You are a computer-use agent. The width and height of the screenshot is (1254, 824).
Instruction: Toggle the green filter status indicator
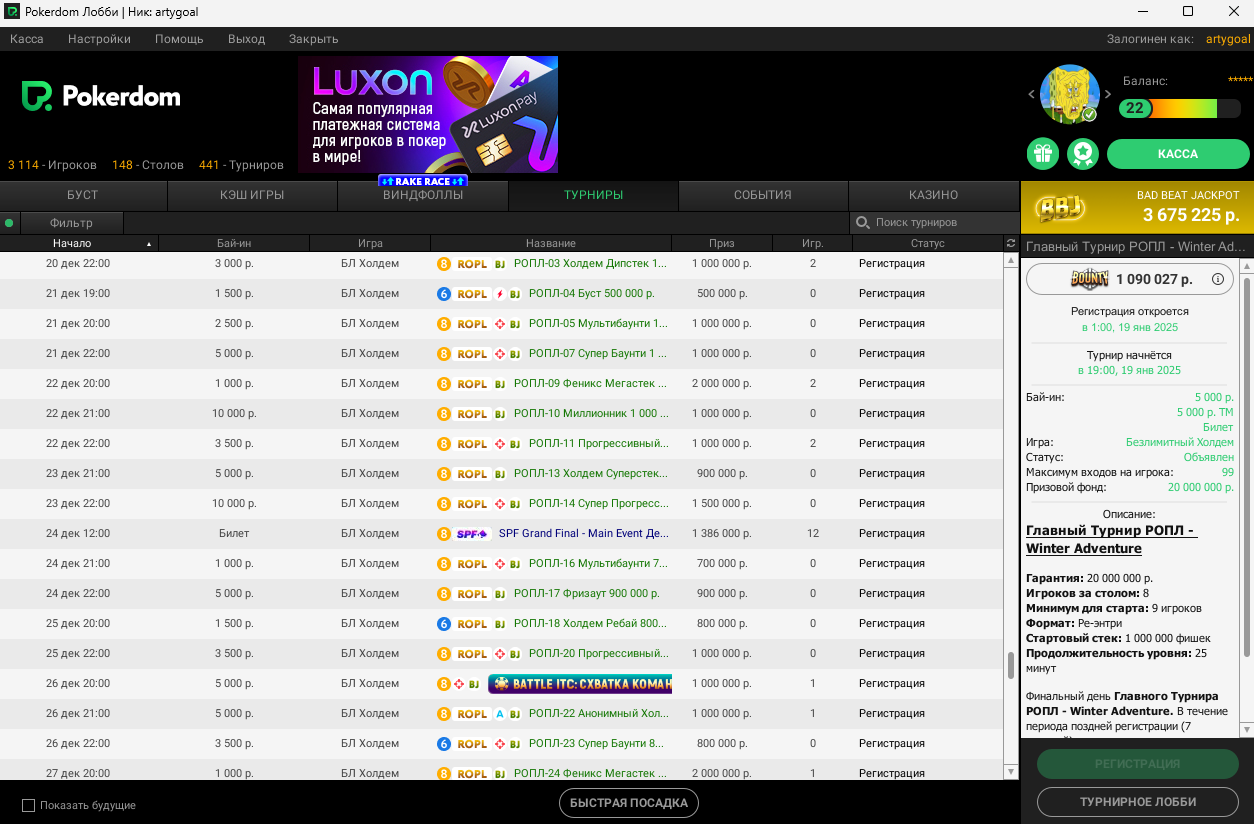point(10,223)
